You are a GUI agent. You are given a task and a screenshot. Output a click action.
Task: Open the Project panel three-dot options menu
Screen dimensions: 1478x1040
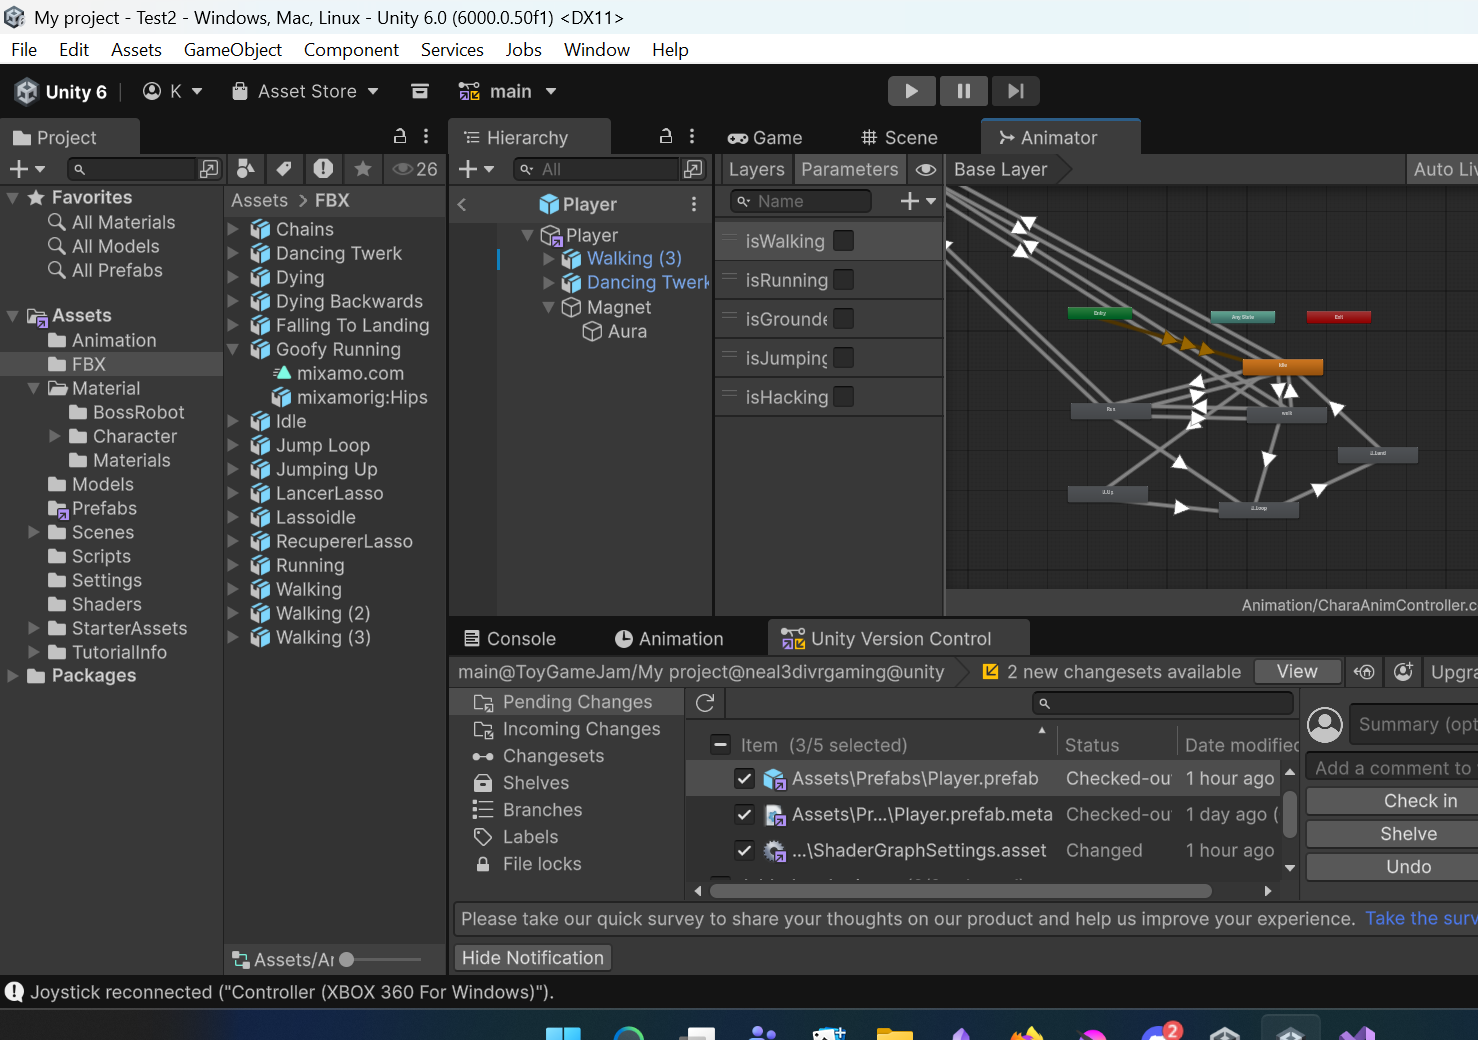click(426, 136)
